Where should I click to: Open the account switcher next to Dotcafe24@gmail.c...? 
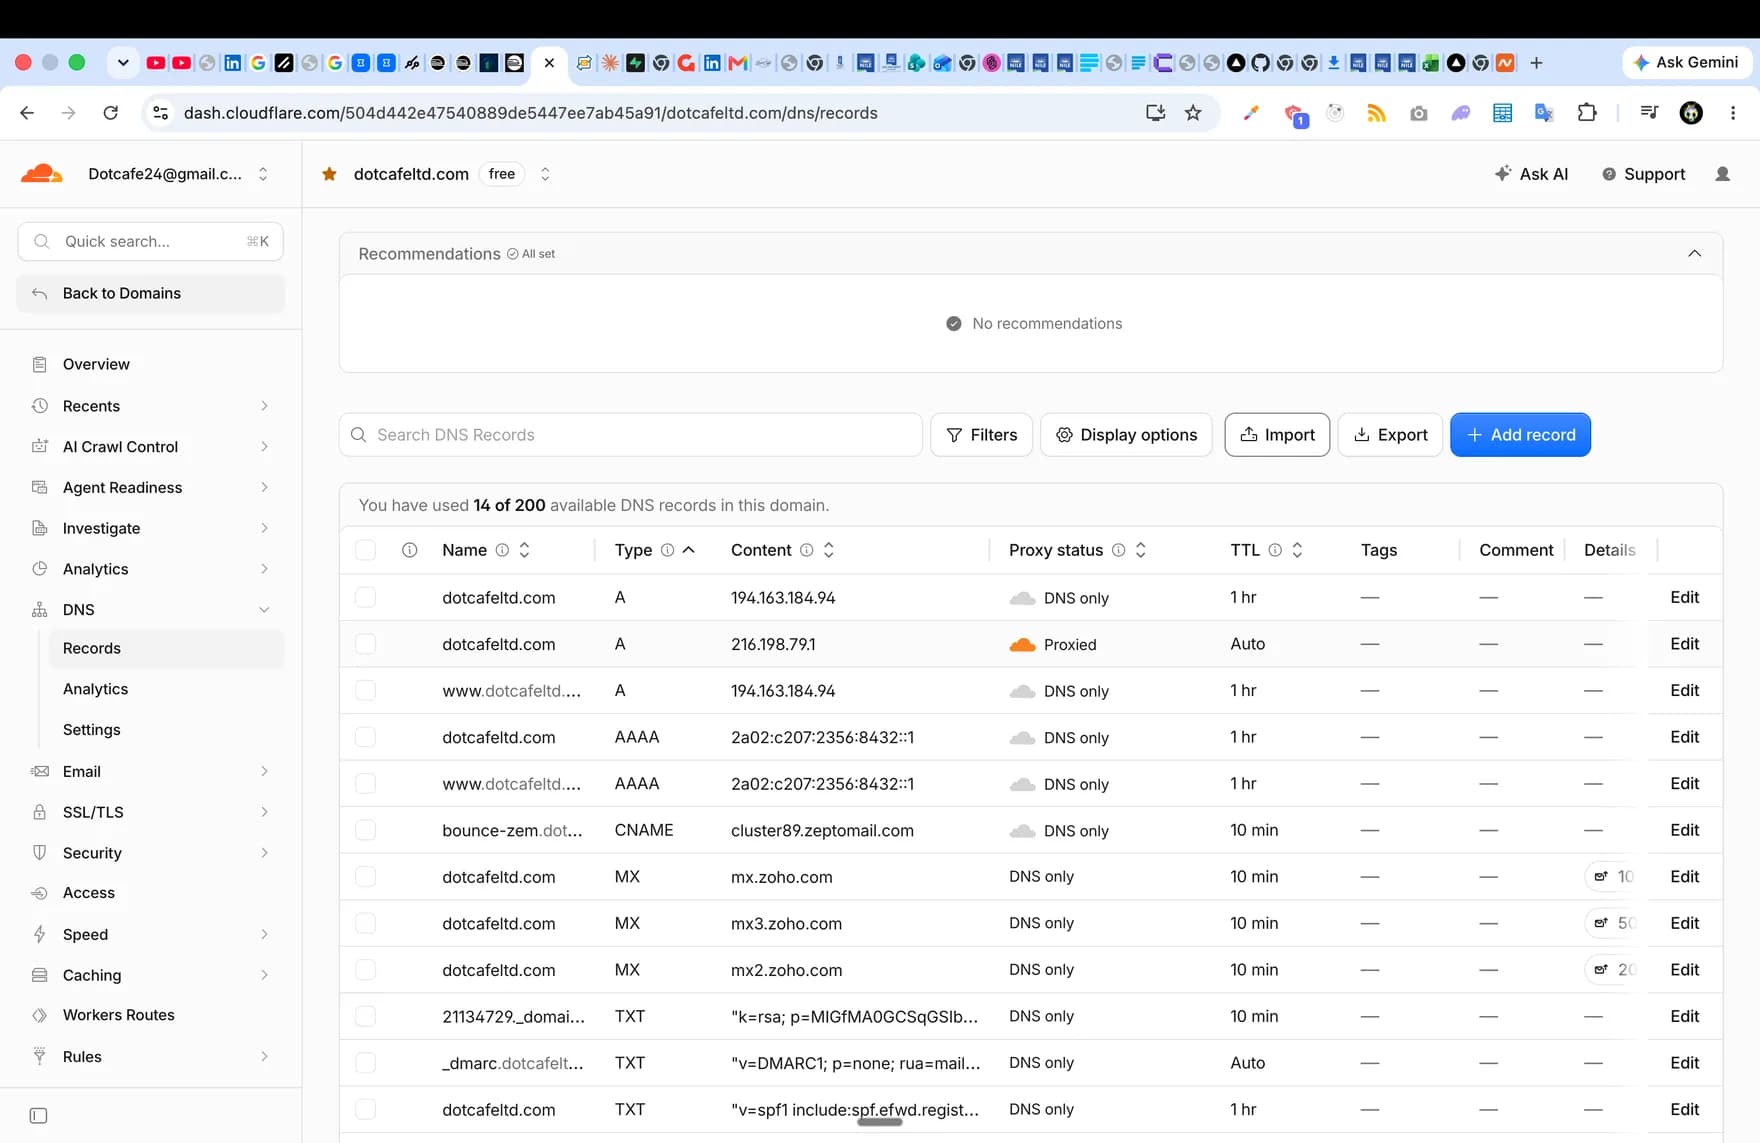[x=263, y=174]
